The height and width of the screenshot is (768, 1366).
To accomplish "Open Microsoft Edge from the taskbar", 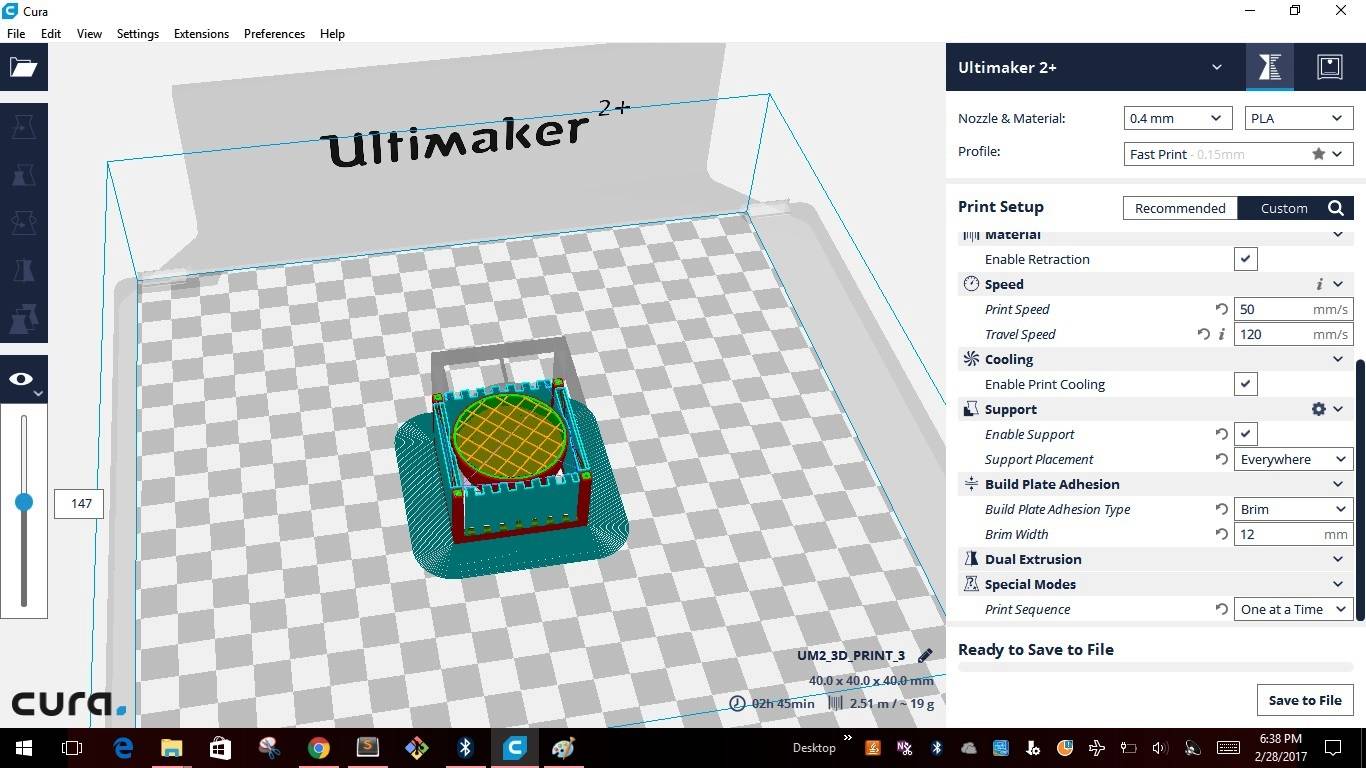I will [x=123, y=748].
